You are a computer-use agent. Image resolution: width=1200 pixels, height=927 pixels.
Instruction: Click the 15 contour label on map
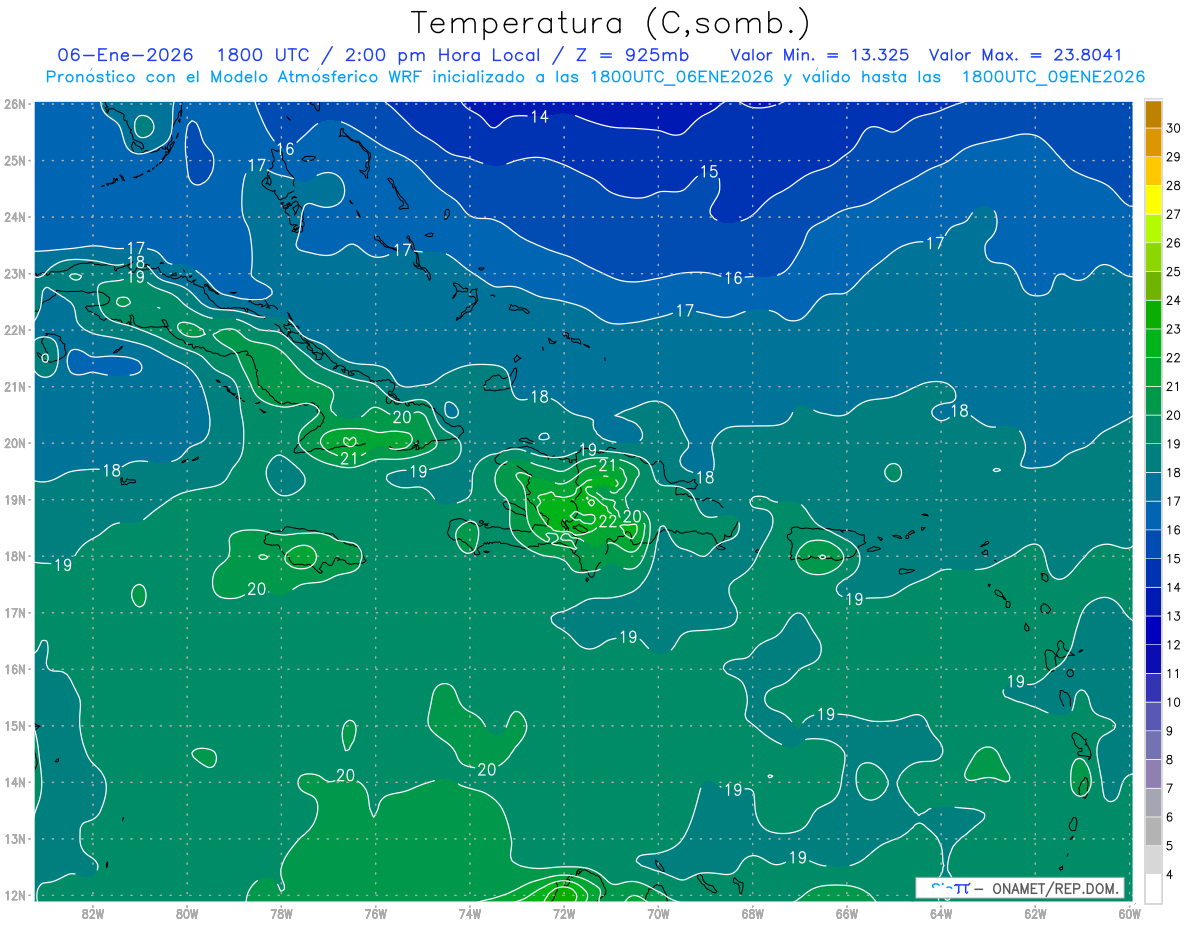(708, 172)
